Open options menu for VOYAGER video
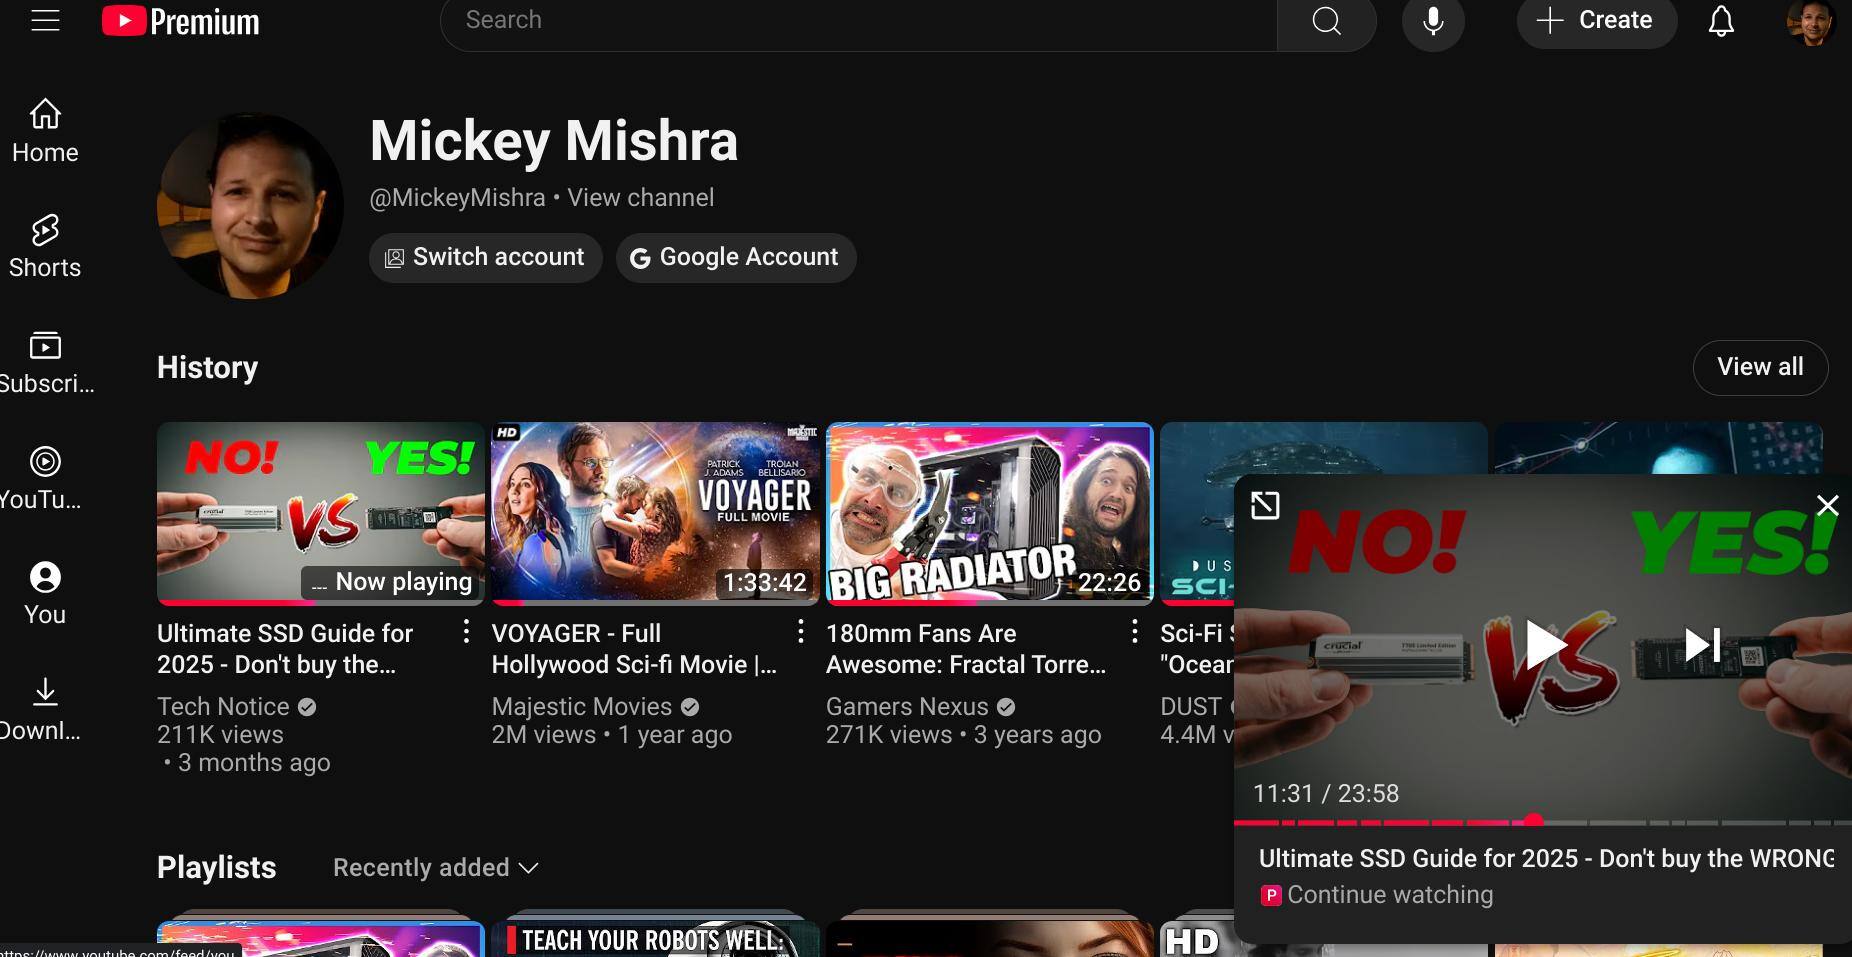1852x957 pixels. [x=800, y=632]
